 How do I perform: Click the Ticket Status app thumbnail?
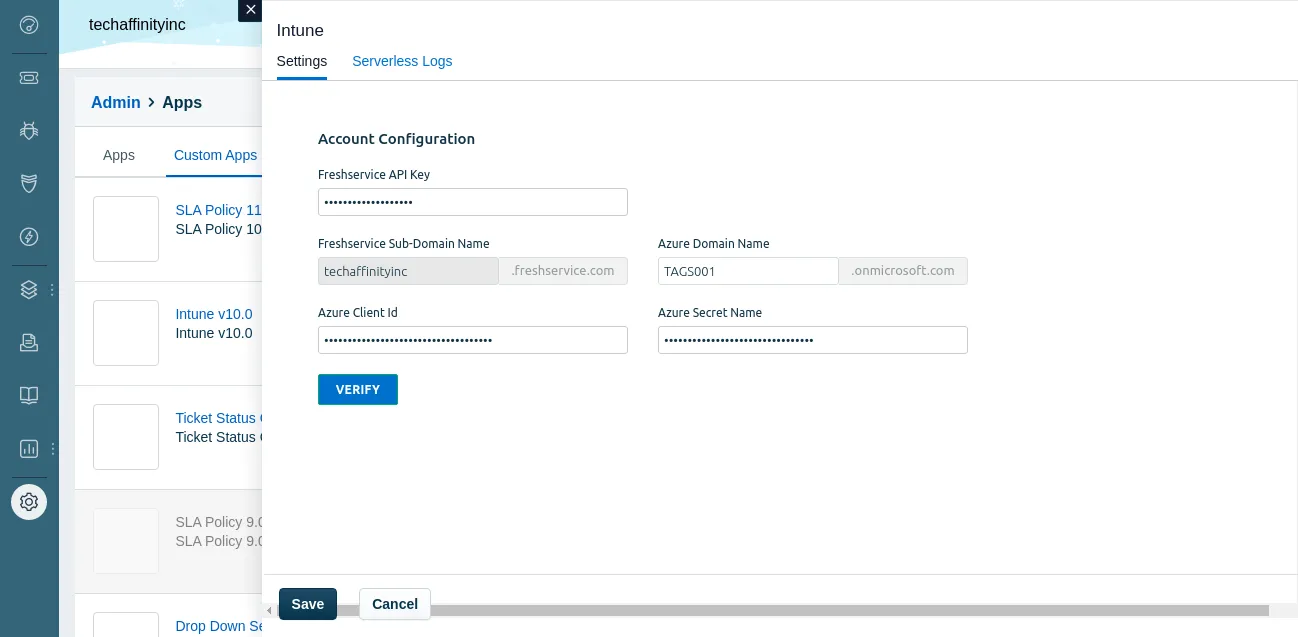tap(126, 437)
